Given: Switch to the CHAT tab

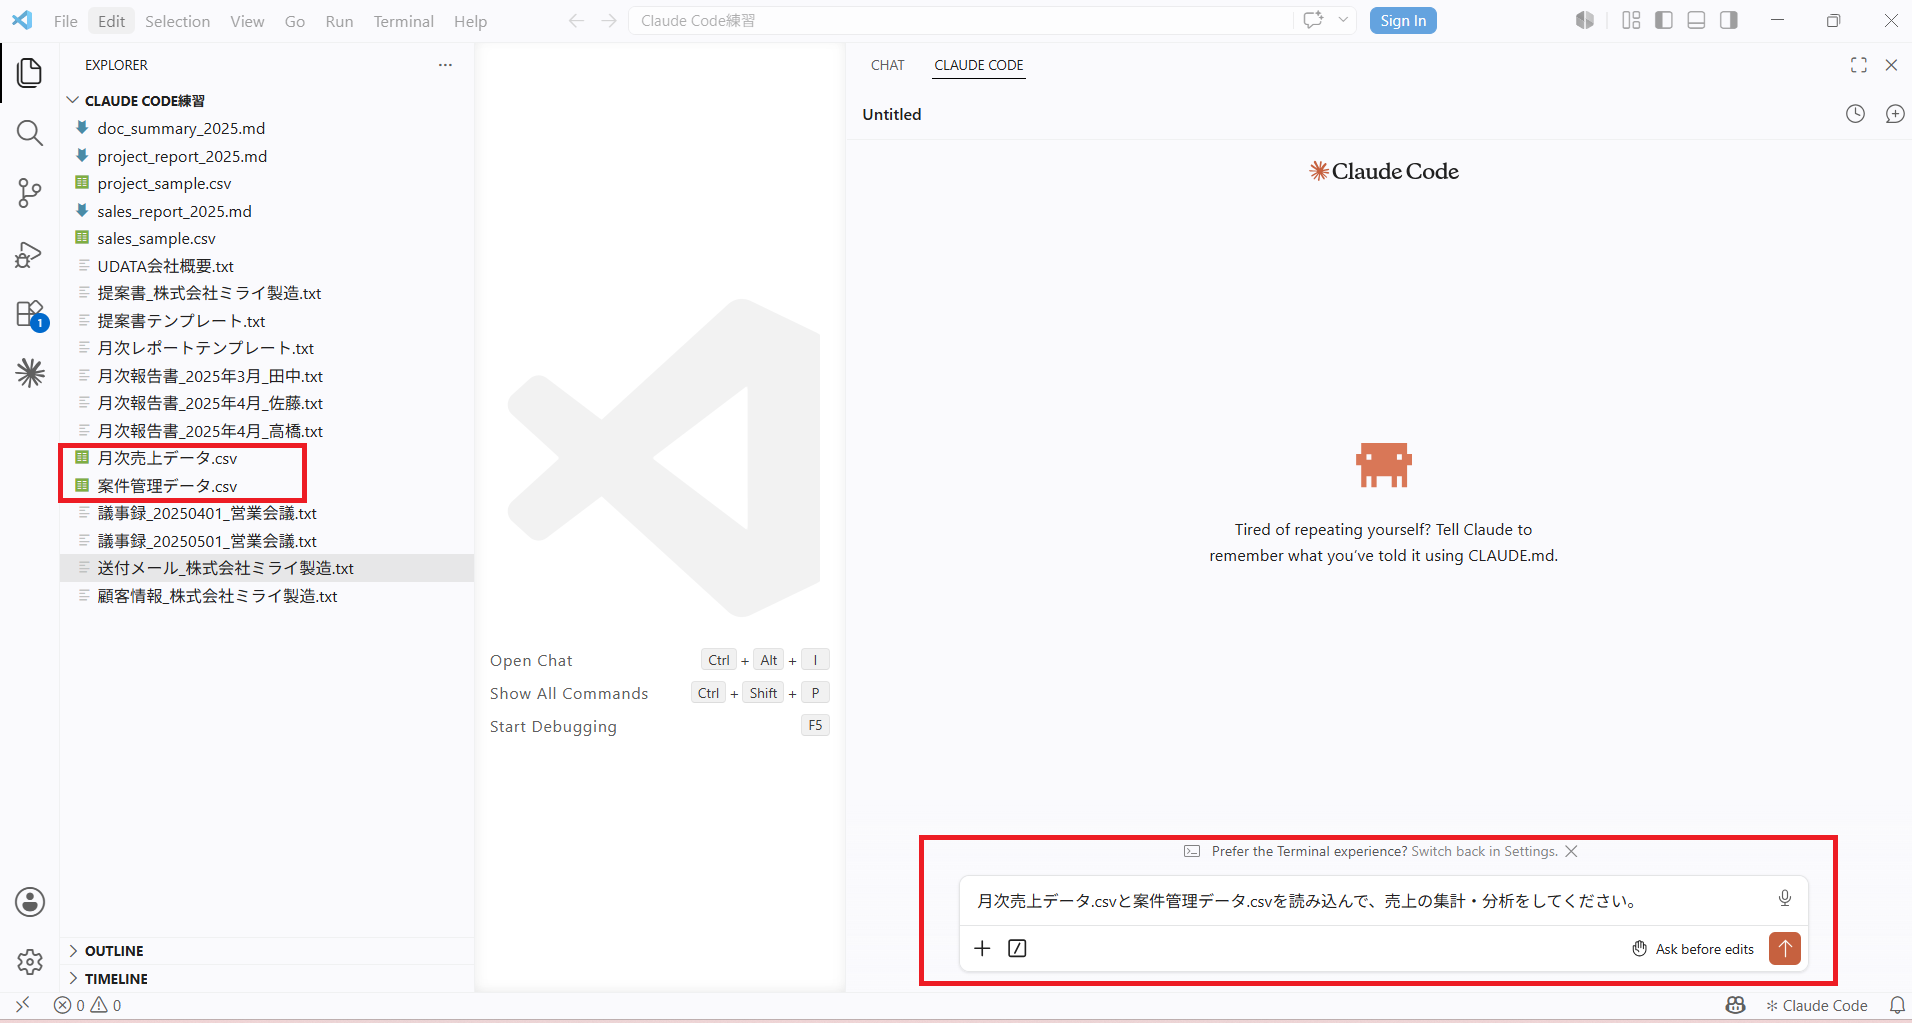Looking at the screenshot, I should [887, 65].
